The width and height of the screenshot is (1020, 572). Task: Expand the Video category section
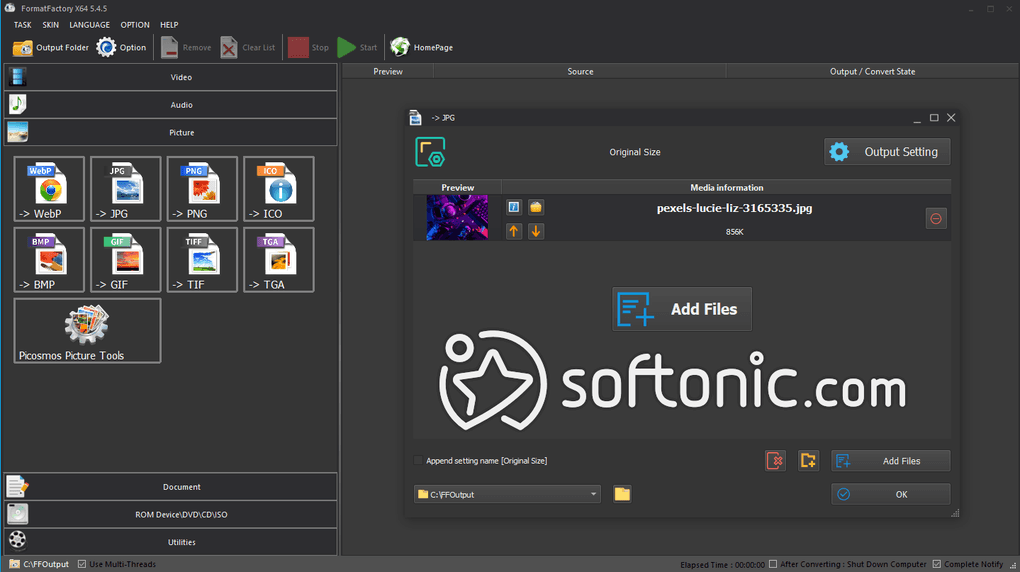click(171, 77)
